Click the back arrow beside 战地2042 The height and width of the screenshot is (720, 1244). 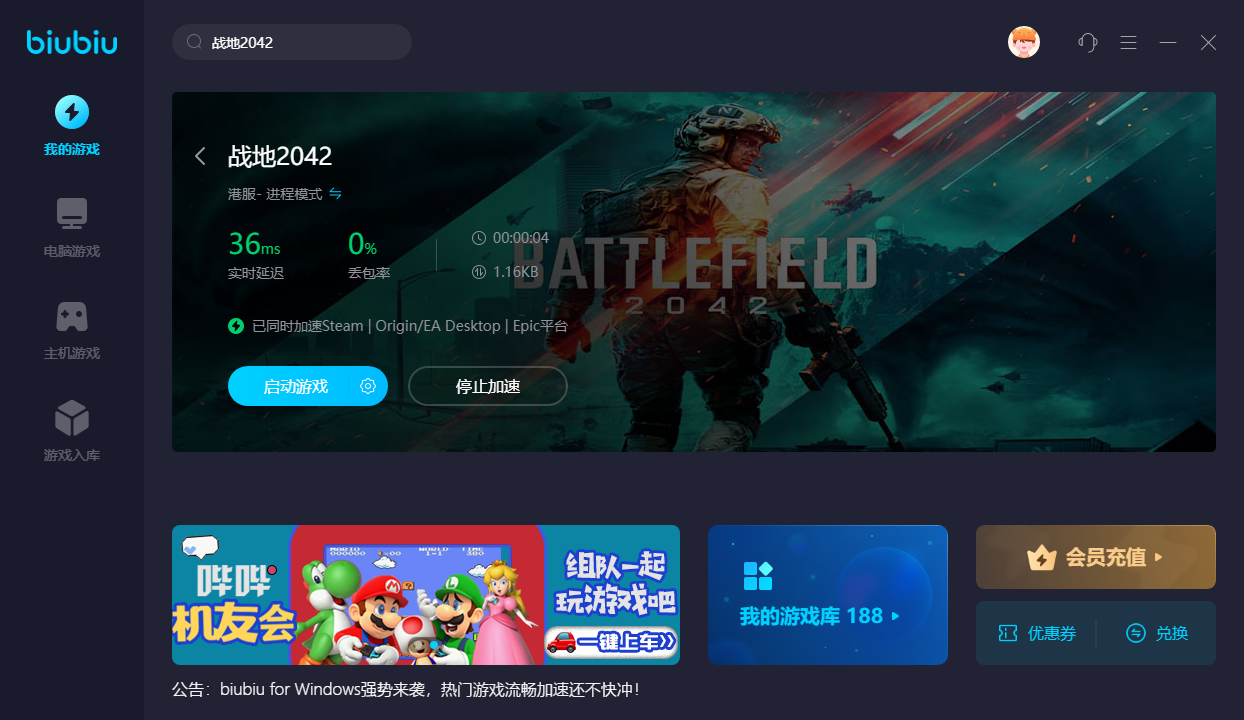(200, 156)
